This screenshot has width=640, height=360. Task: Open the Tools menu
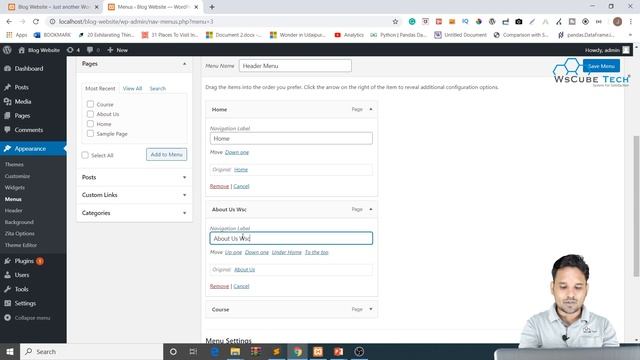point(21,289)
